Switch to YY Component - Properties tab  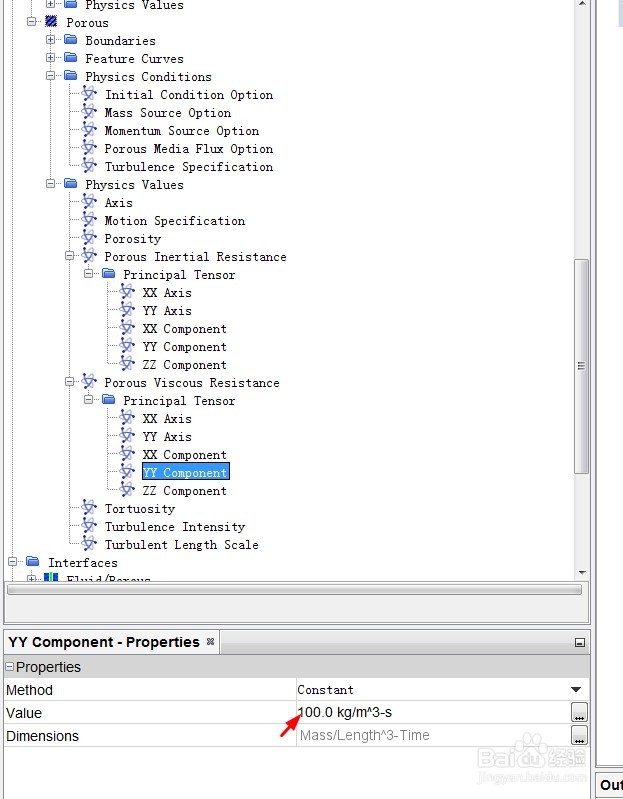(x=104, y=642)
